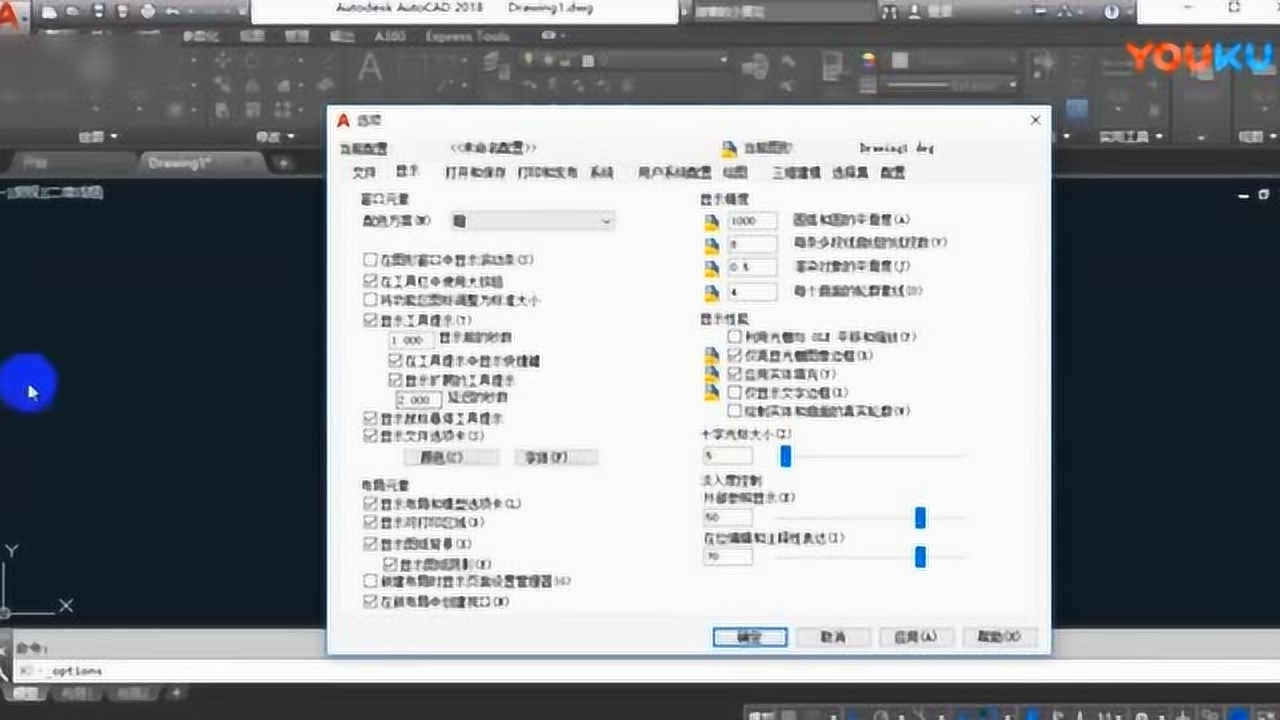This screenshot has width=1280, height=720.
Task: Click the plus icon beside Drawing1 tab
Action: pos(284,162)
